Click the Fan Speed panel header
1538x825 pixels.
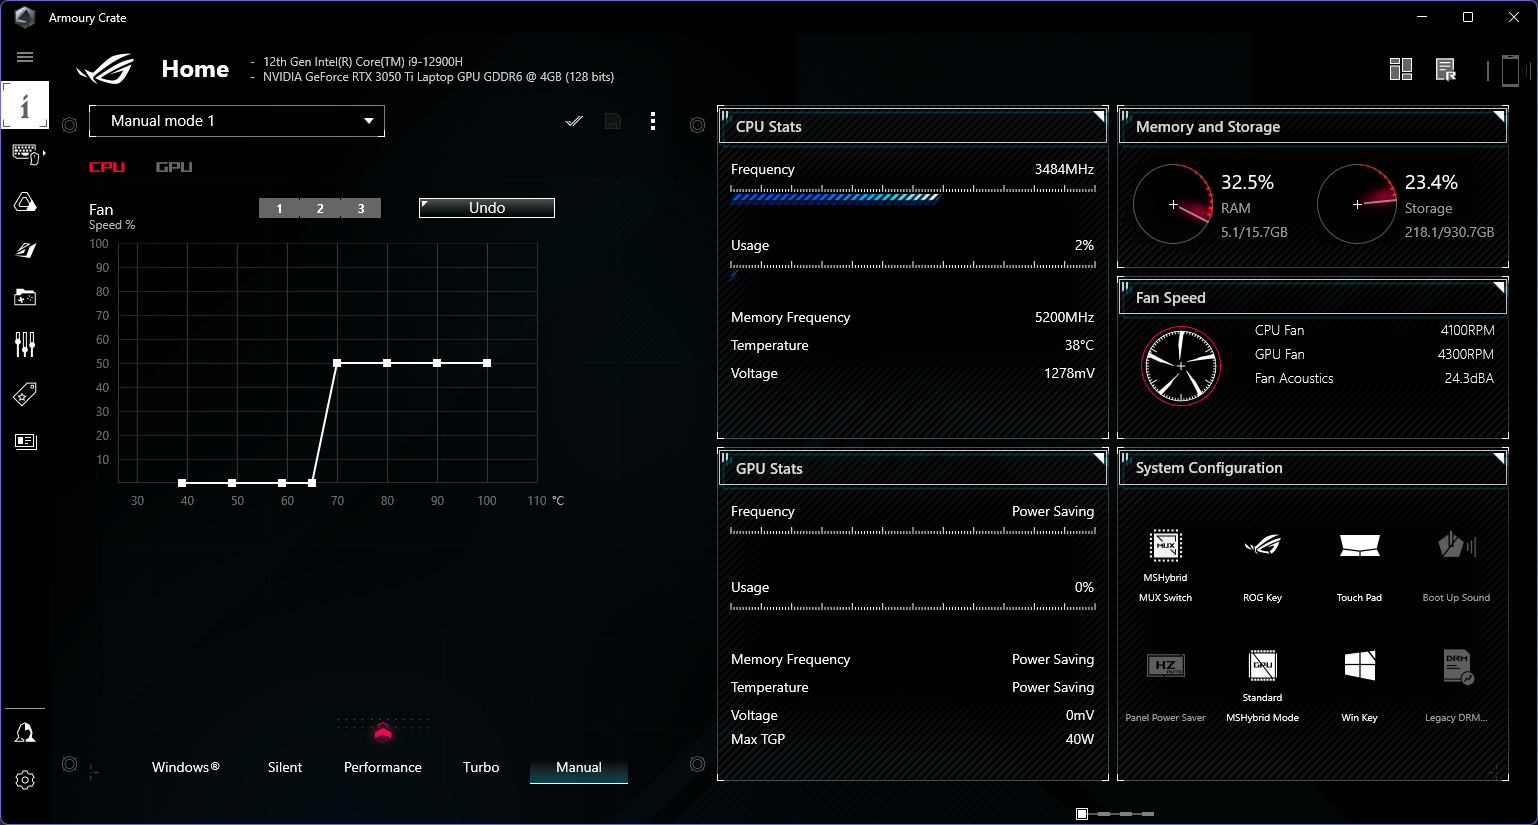click(x=1312, y=298)
